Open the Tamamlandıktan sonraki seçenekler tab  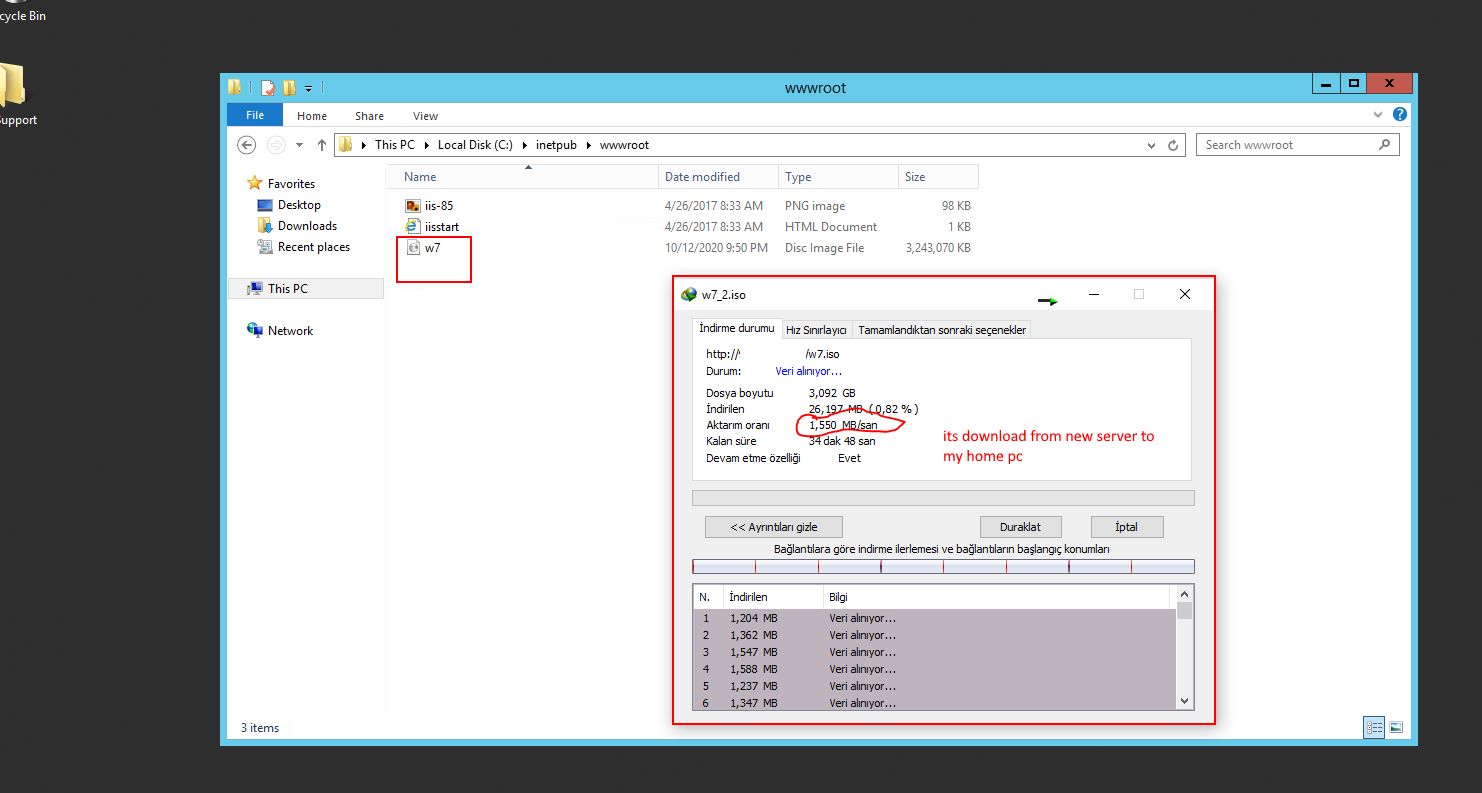pyautogui.click(x=942, y=330)
